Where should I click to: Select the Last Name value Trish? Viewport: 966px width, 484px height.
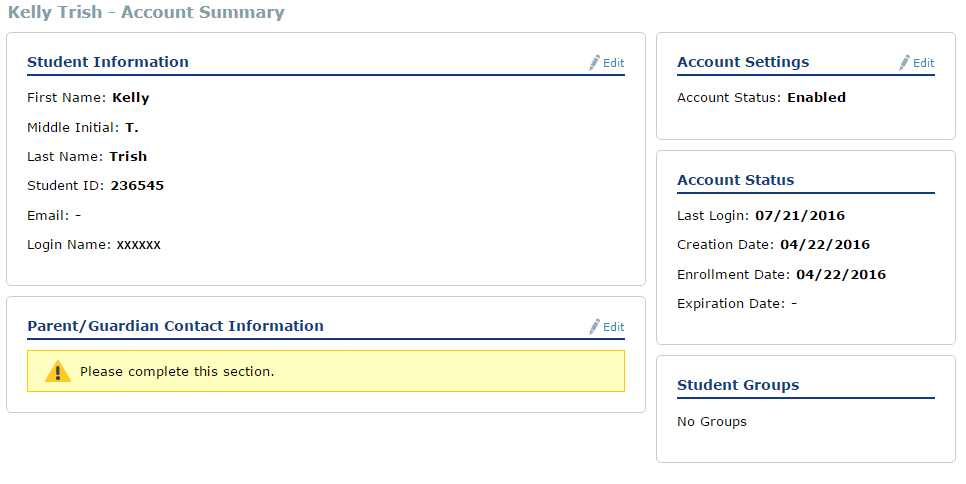coord(128,157)
